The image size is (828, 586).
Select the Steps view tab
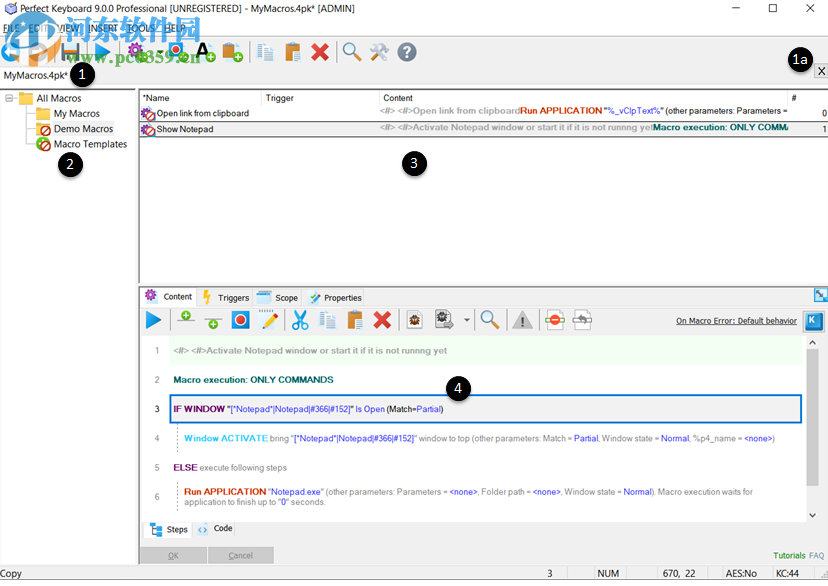click(169, 530)
